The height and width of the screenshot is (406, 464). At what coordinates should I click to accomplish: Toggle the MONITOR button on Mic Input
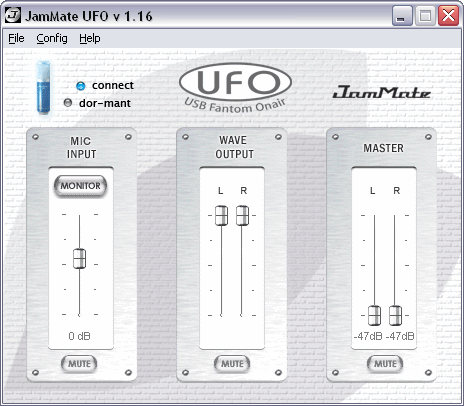[80, 186]
